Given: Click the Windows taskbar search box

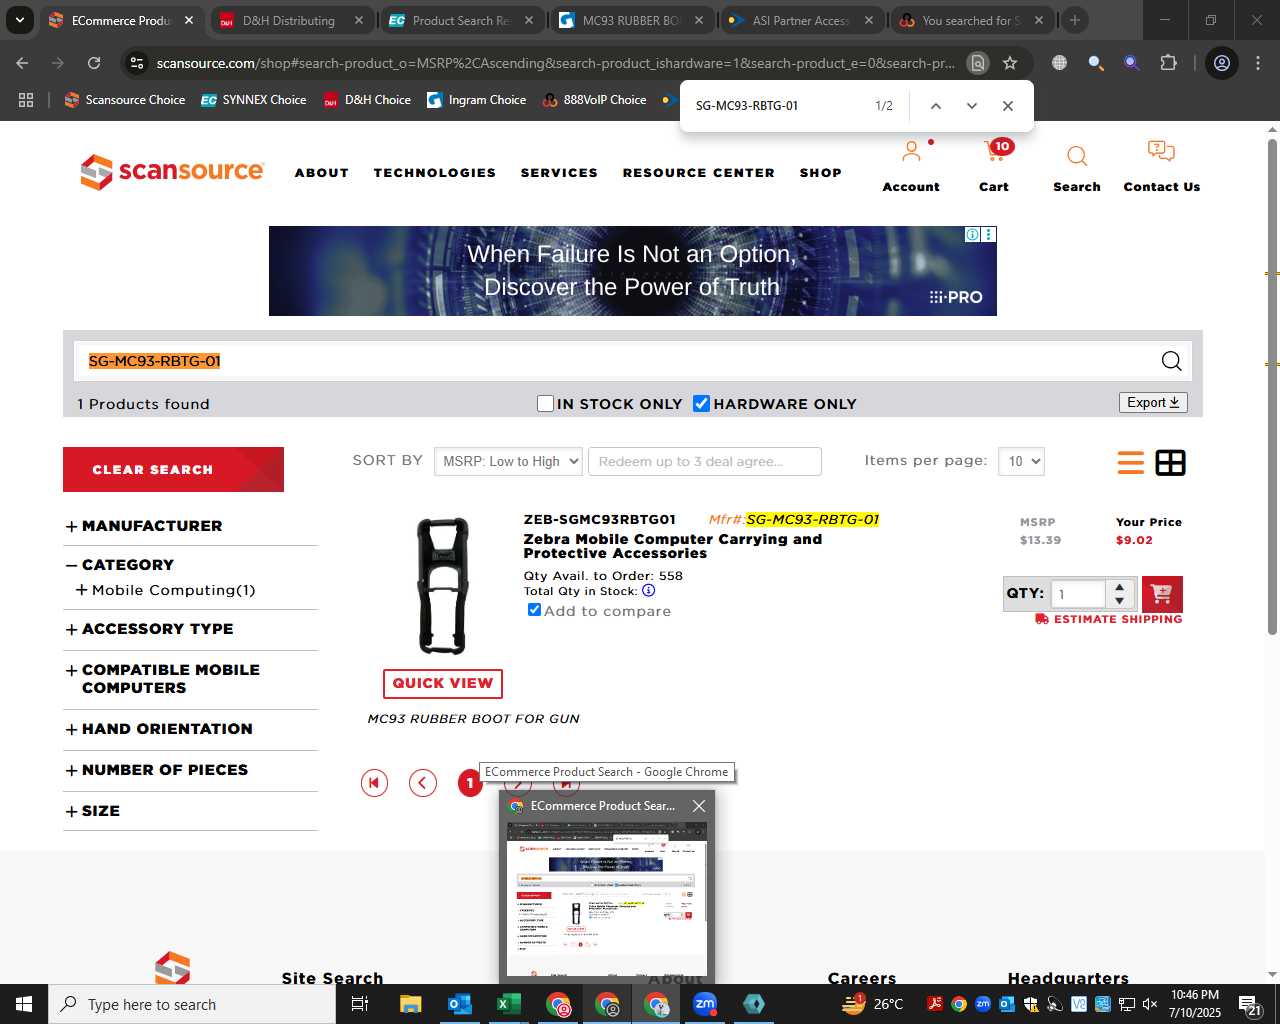Looking at the screenshot, I should (192, 1004).
